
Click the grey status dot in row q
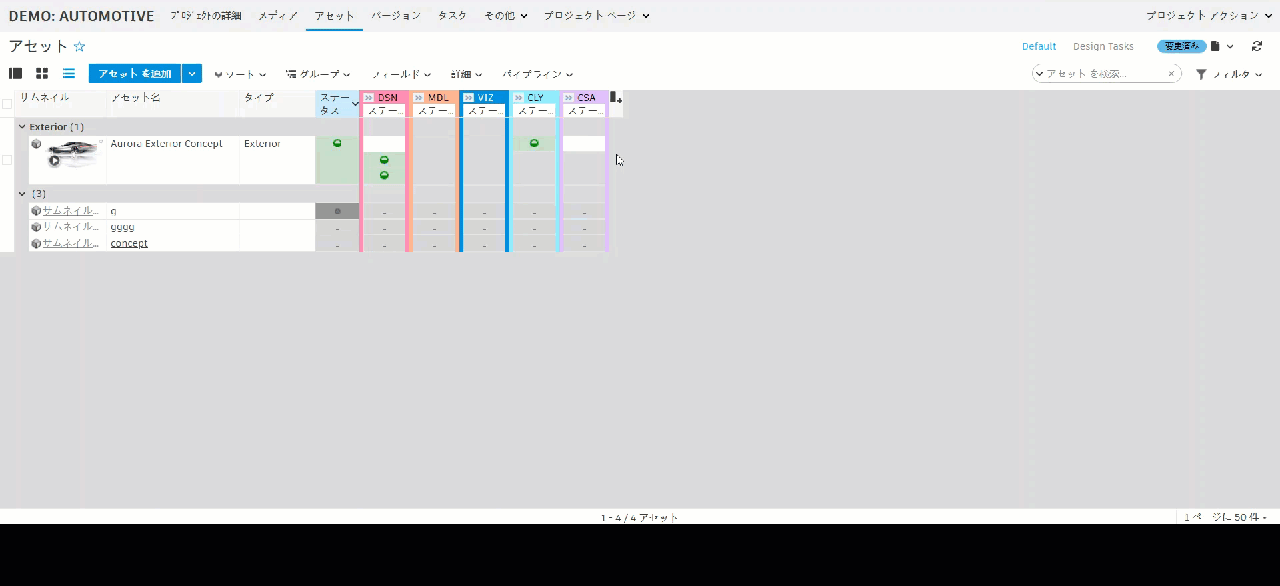337,211
